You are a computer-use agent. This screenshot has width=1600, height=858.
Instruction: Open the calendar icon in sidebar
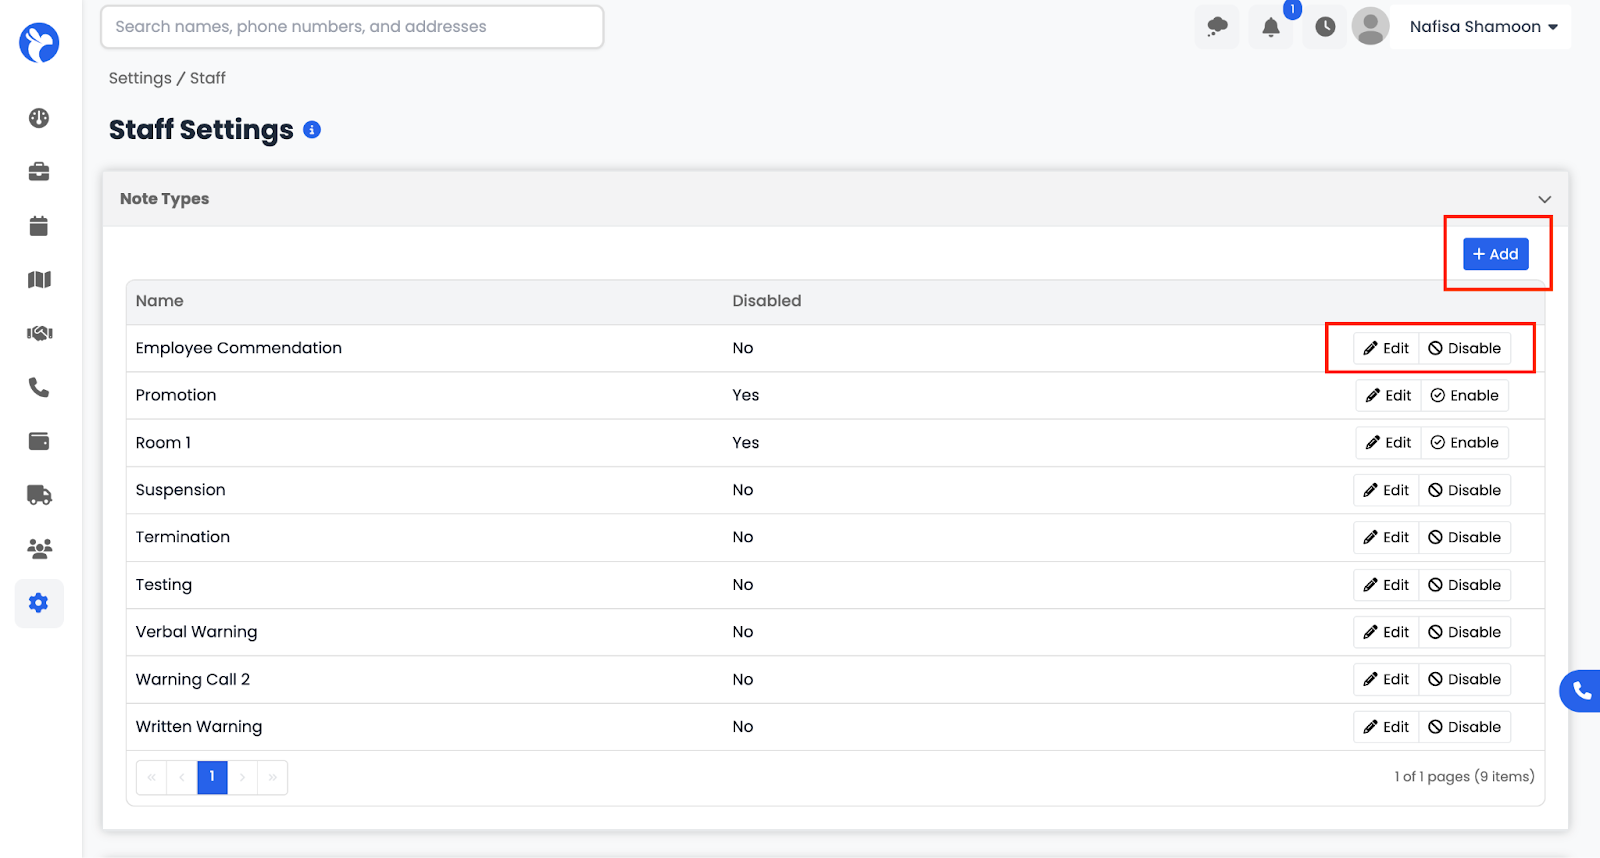39,226
